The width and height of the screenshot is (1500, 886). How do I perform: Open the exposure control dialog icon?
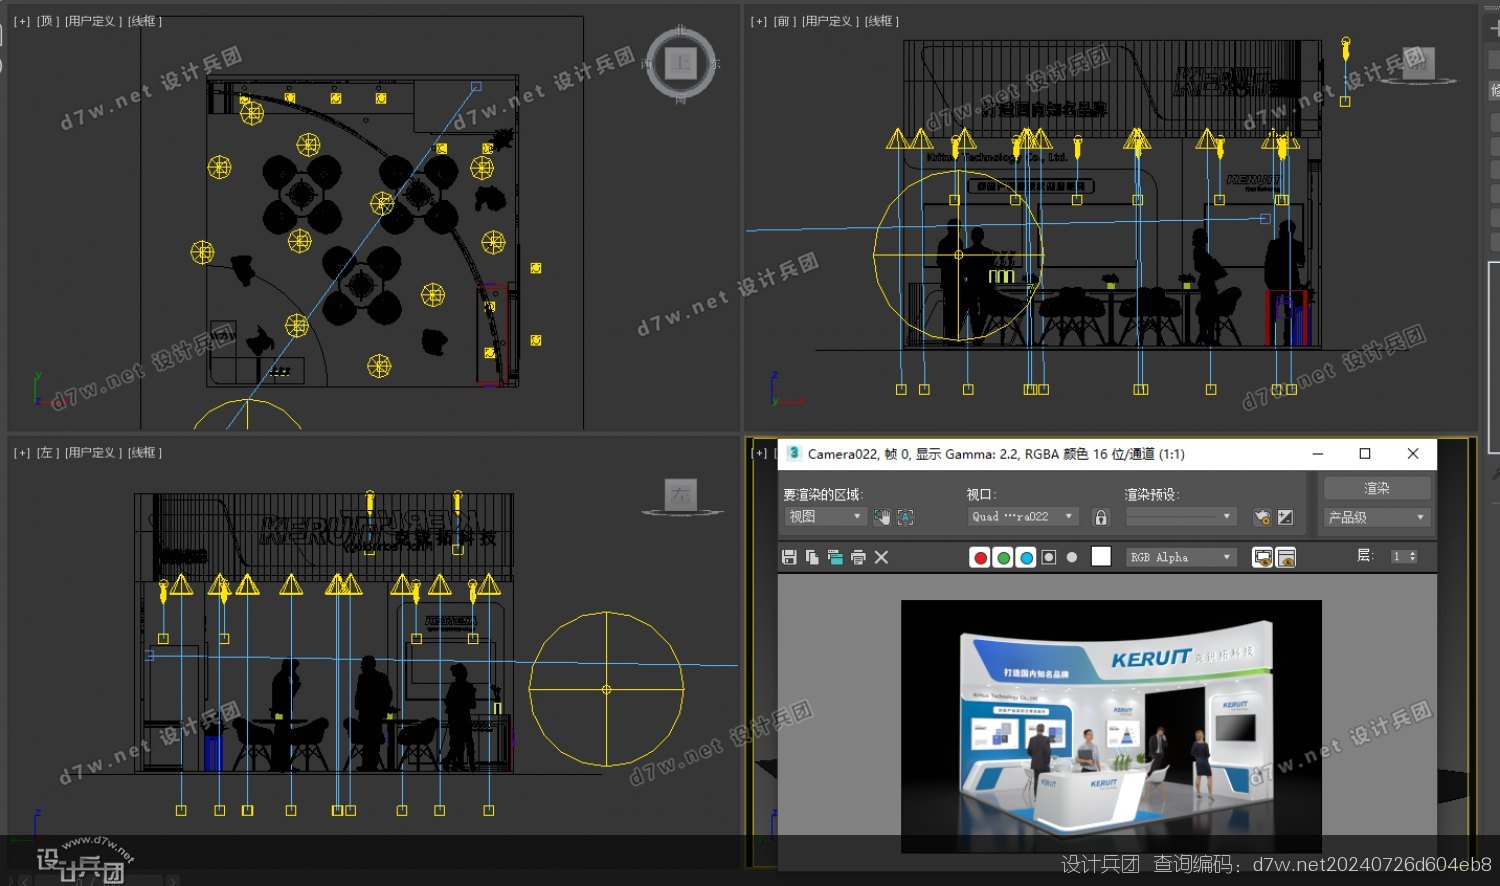click(1286, 517)
